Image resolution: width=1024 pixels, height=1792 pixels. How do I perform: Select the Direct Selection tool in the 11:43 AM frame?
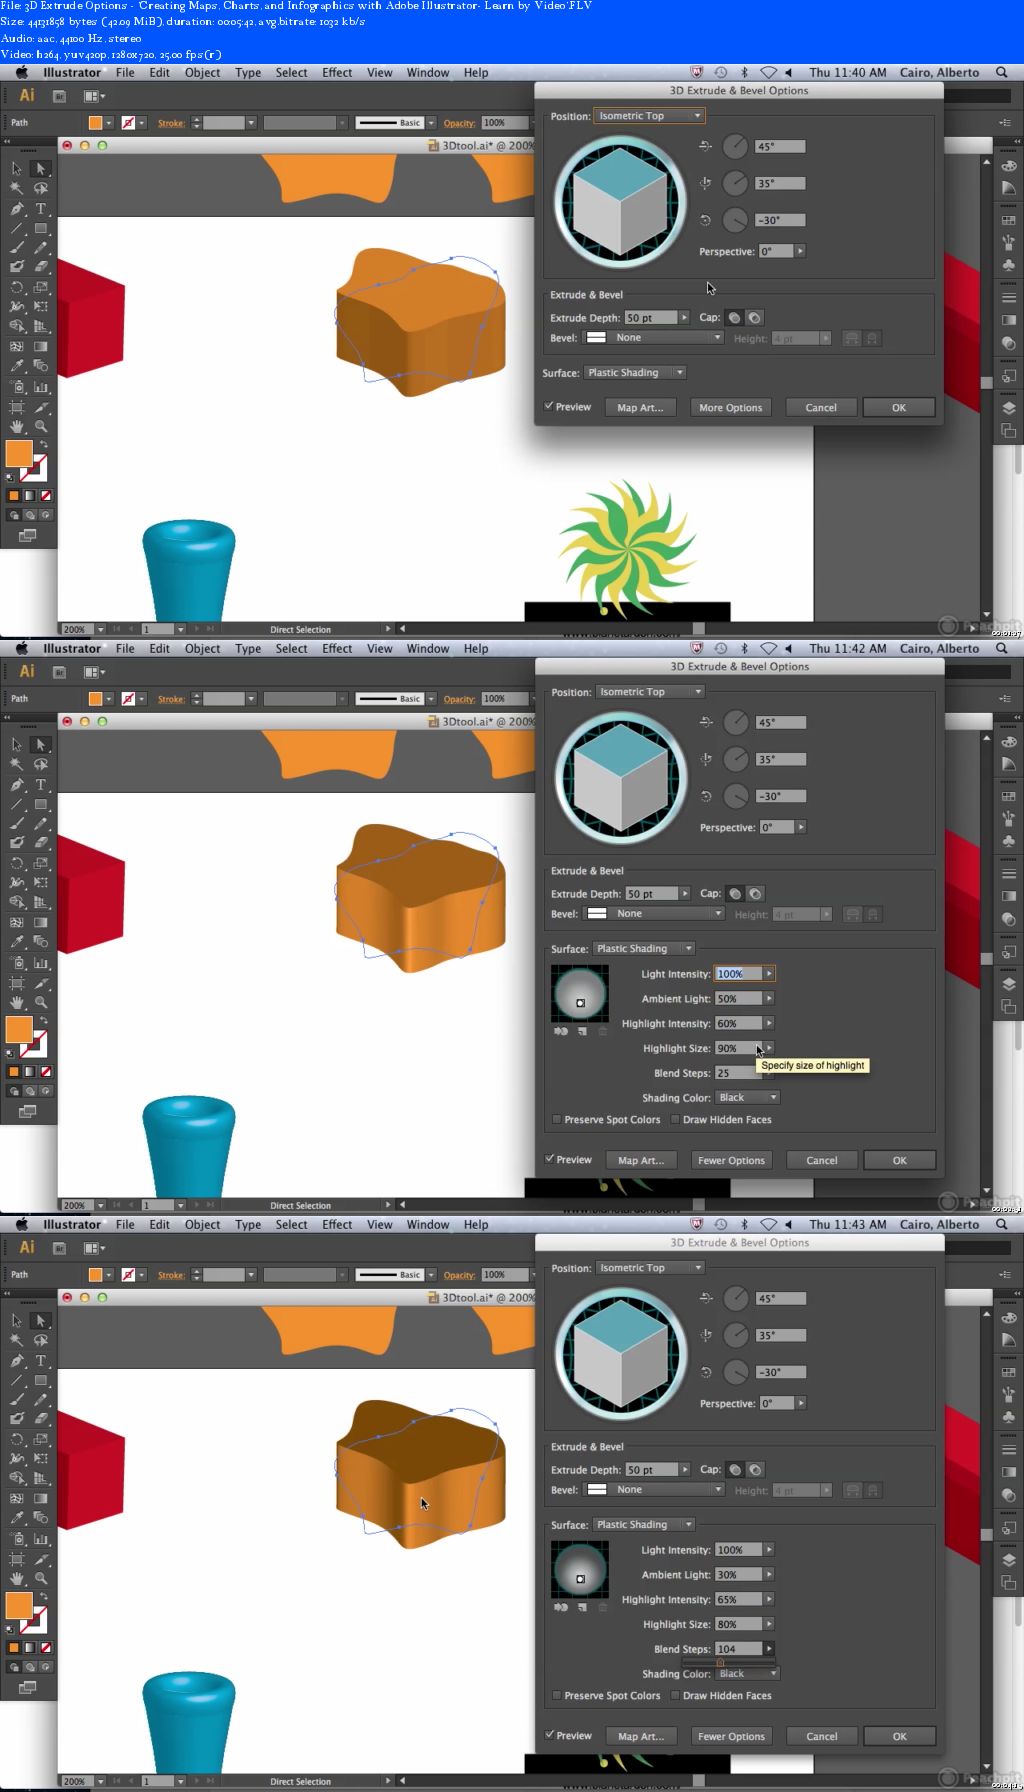coord(41,1321)
